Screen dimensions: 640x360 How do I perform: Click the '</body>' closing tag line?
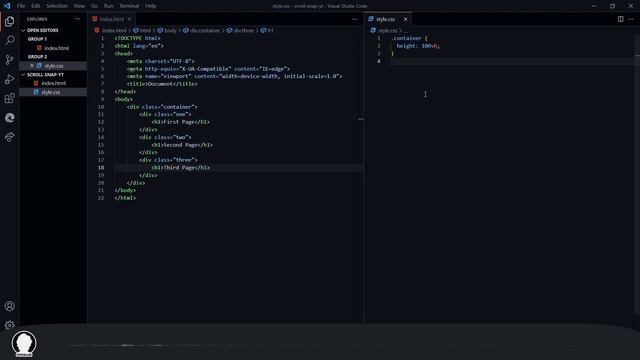pyautogui.click(x=125, y=191)
